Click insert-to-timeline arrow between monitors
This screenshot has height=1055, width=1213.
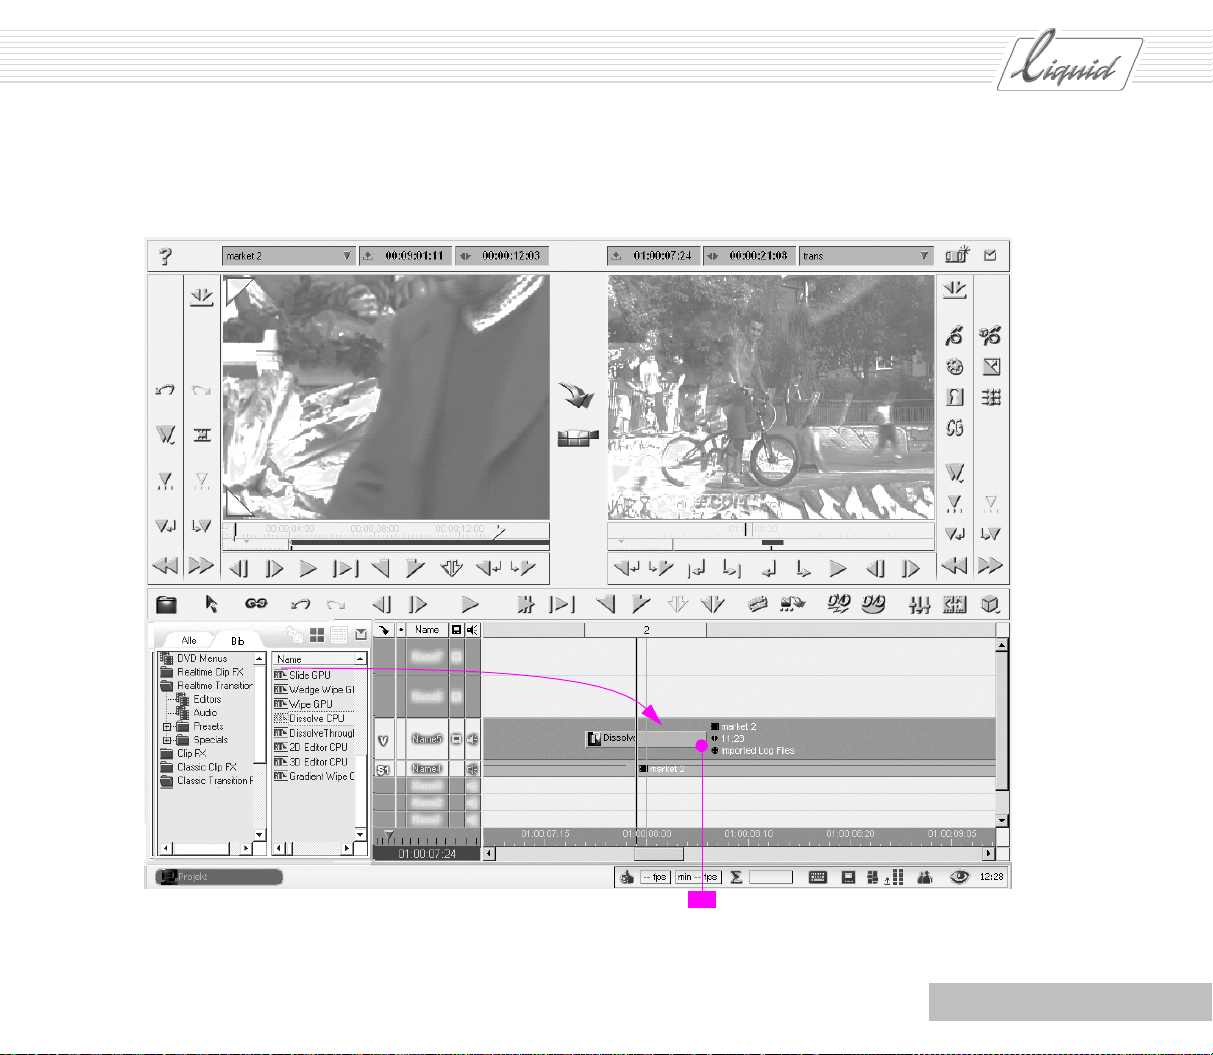coord(577,395)
